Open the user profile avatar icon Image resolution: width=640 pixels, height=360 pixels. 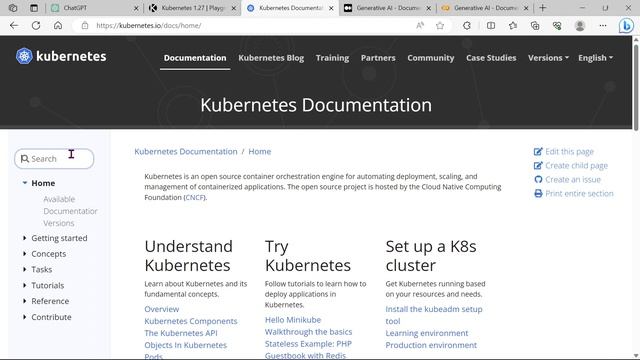coord(580,25)
